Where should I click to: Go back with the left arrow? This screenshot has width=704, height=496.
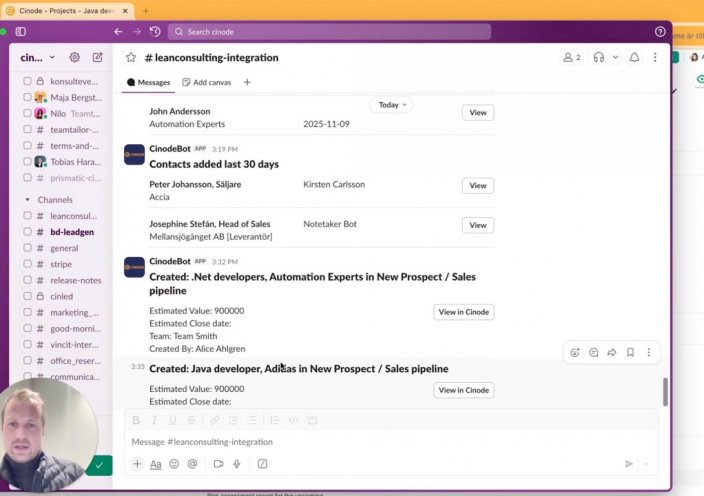pyautogui.click(x=118, y=31)
